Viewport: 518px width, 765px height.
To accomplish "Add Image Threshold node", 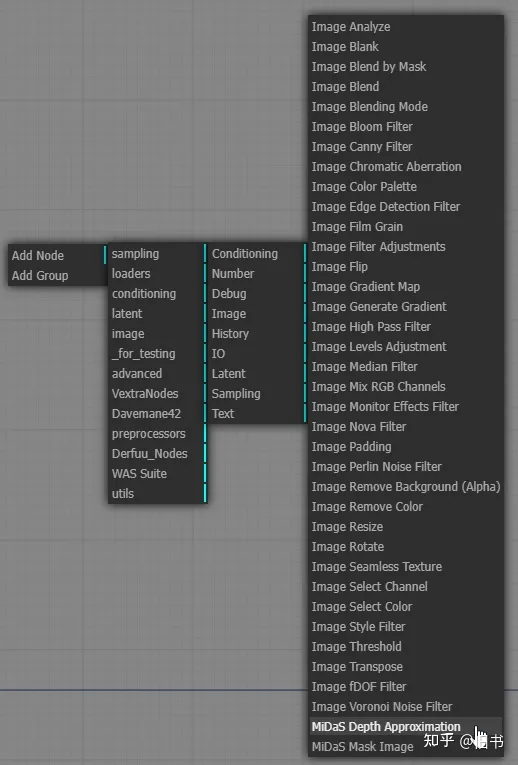I will (x=406, y=647).
